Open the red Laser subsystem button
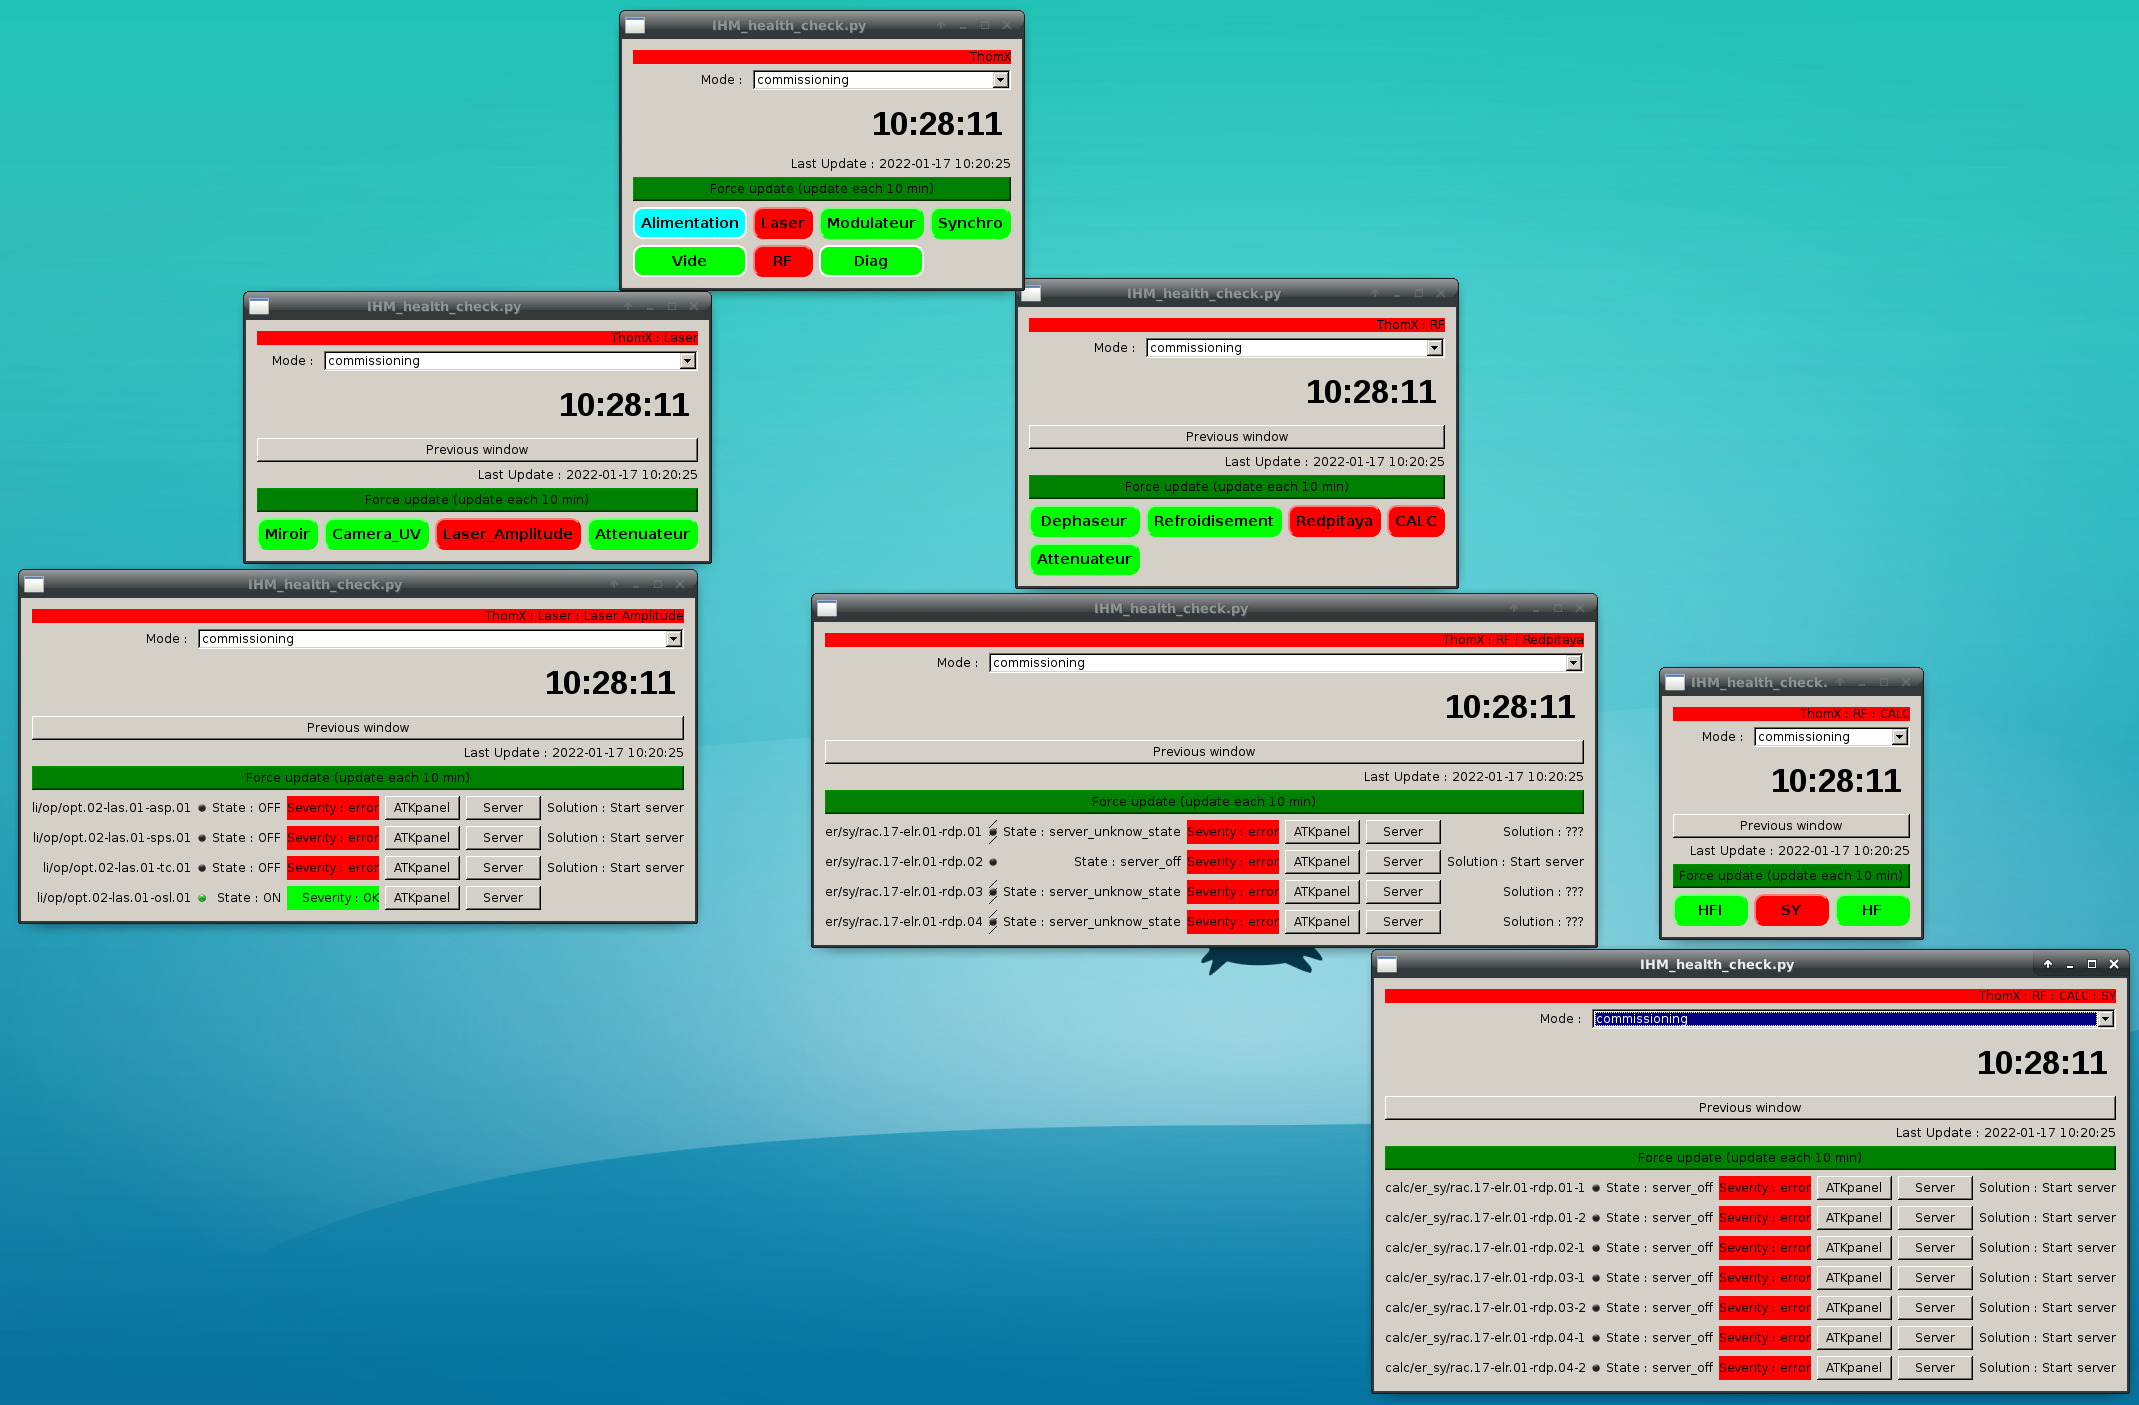This screenshot has width=2139, height=1405. coord(782,223)
